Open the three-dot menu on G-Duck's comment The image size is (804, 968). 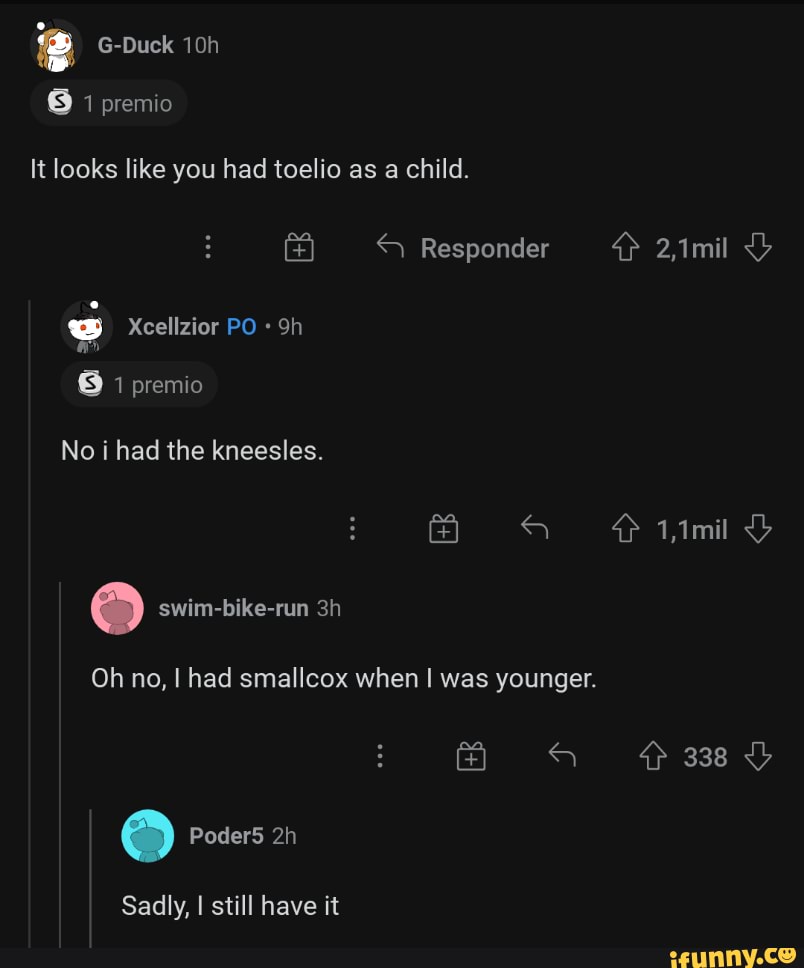pos(207,248)
